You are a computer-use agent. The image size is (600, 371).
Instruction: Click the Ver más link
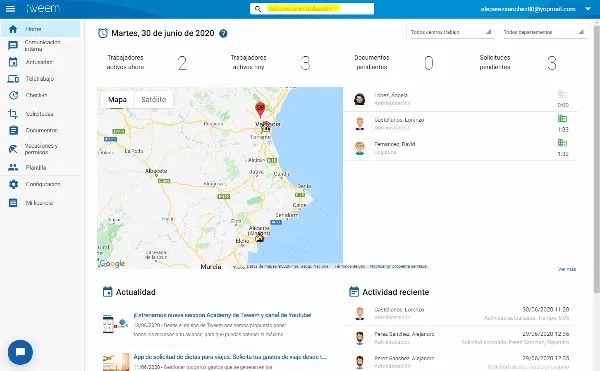click(x=567, y=269)
